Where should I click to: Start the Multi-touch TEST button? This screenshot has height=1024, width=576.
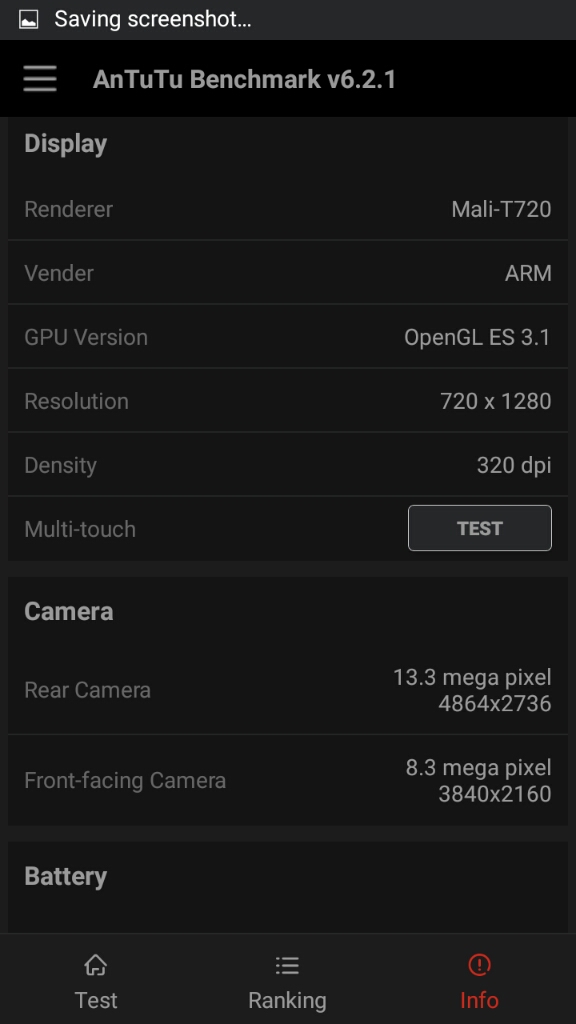(x=480, y=528)
